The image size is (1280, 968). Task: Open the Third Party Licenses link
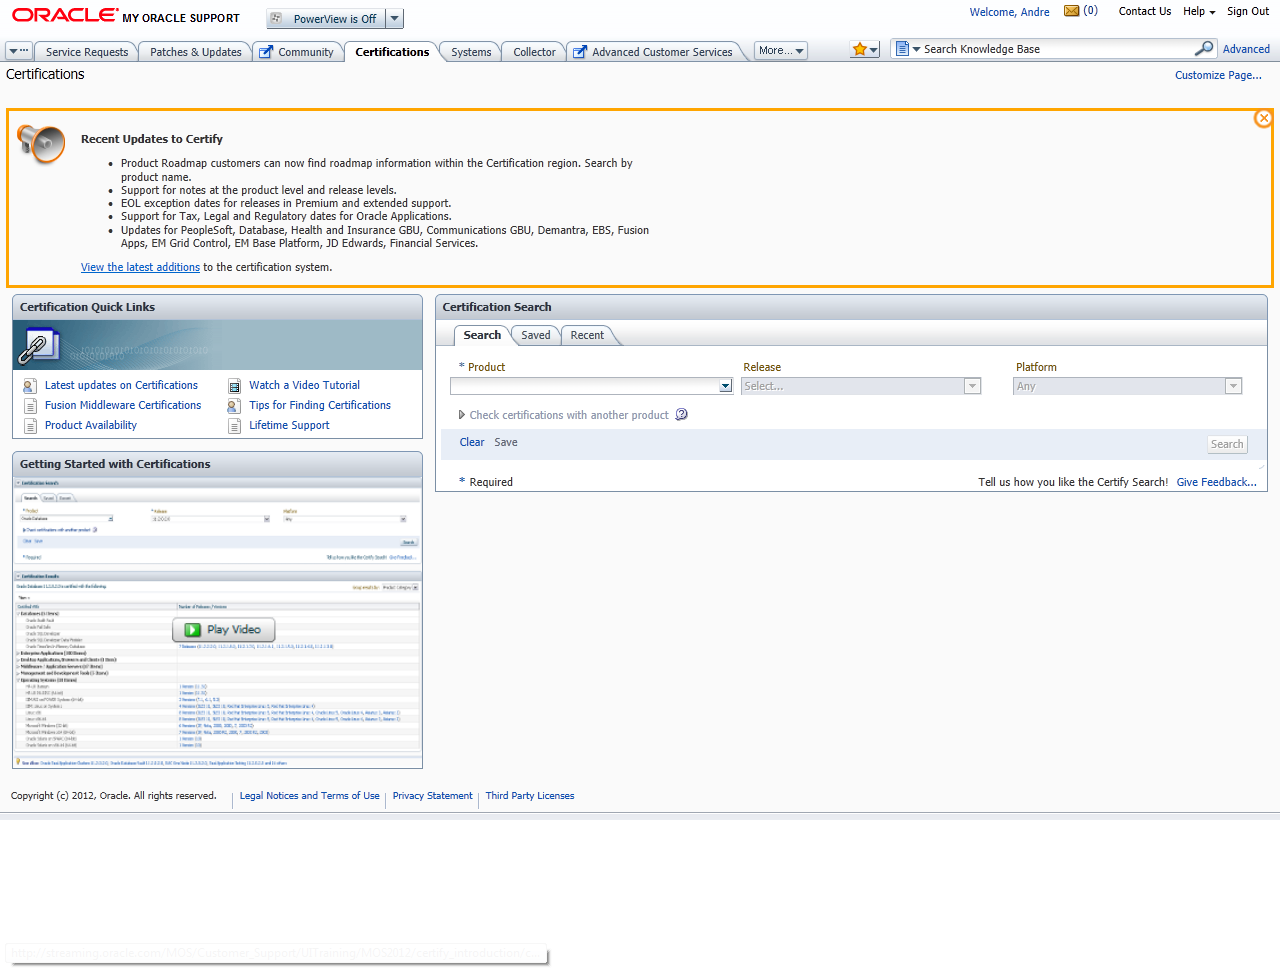(x=530, y=796)
